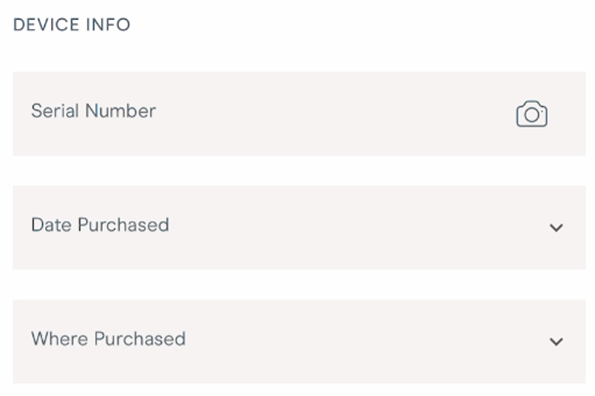Click the Where Purchased chevron arrow
Viewport: 595px width, 396px height.
coord(556,341)
